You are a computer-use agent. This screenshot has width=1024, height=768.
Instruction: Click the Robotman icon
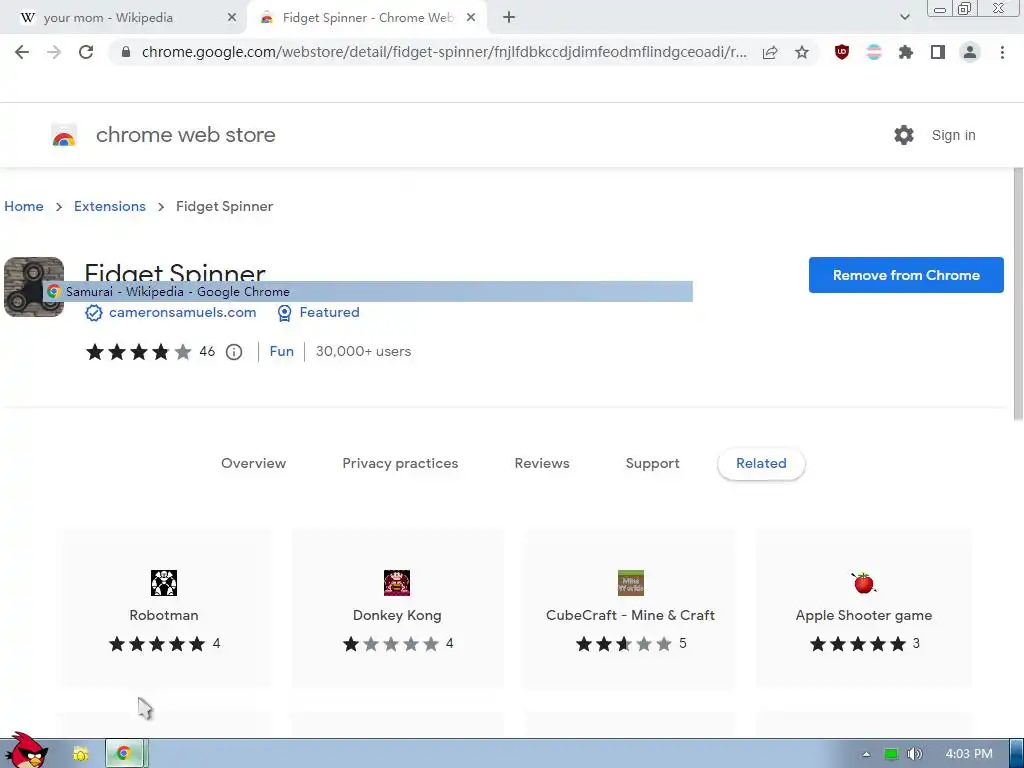coord(164,583)
